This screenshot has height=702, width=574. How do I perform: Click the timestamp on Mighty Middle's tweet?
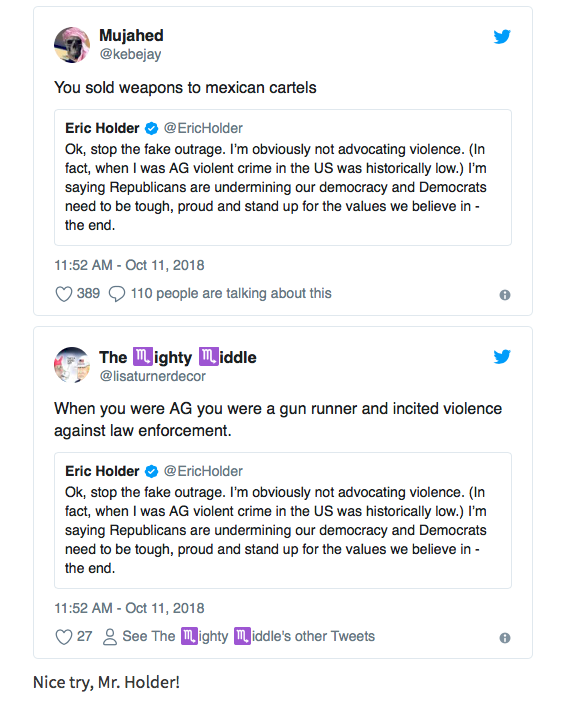coord(129,608)
